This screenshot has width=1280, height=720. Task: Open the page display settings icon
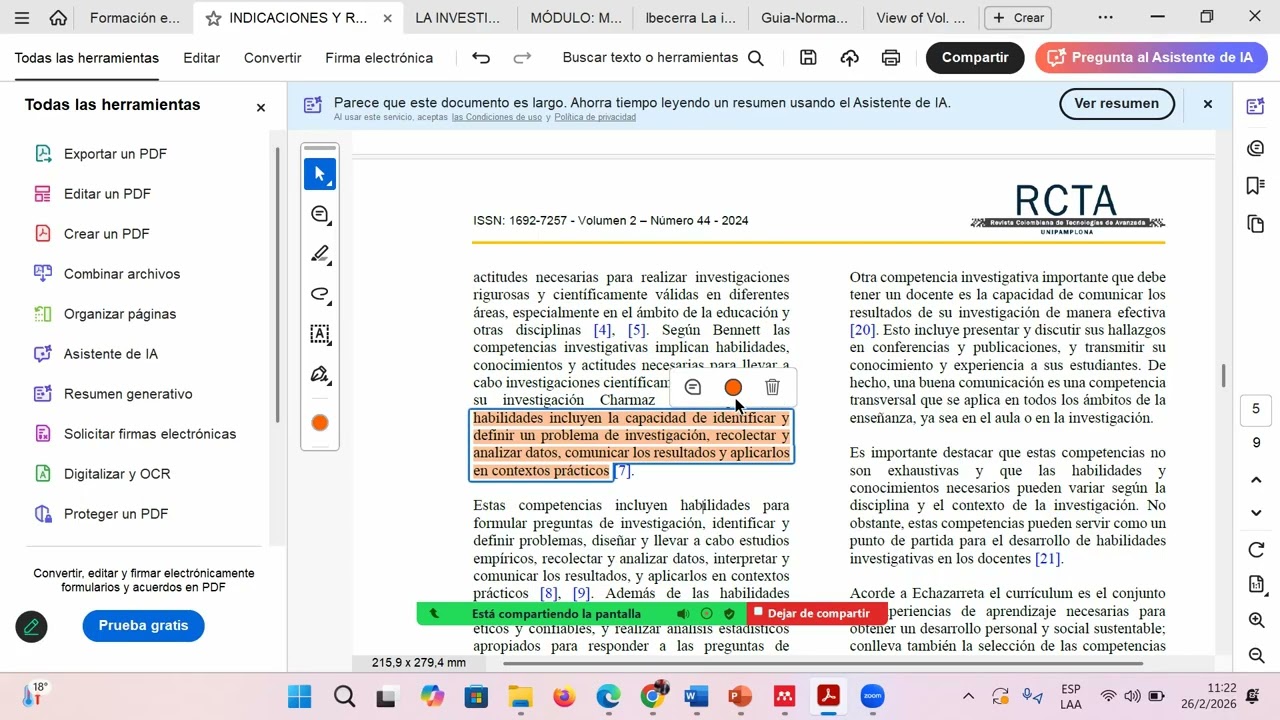pyautogui.click(x=1257, y=584)
